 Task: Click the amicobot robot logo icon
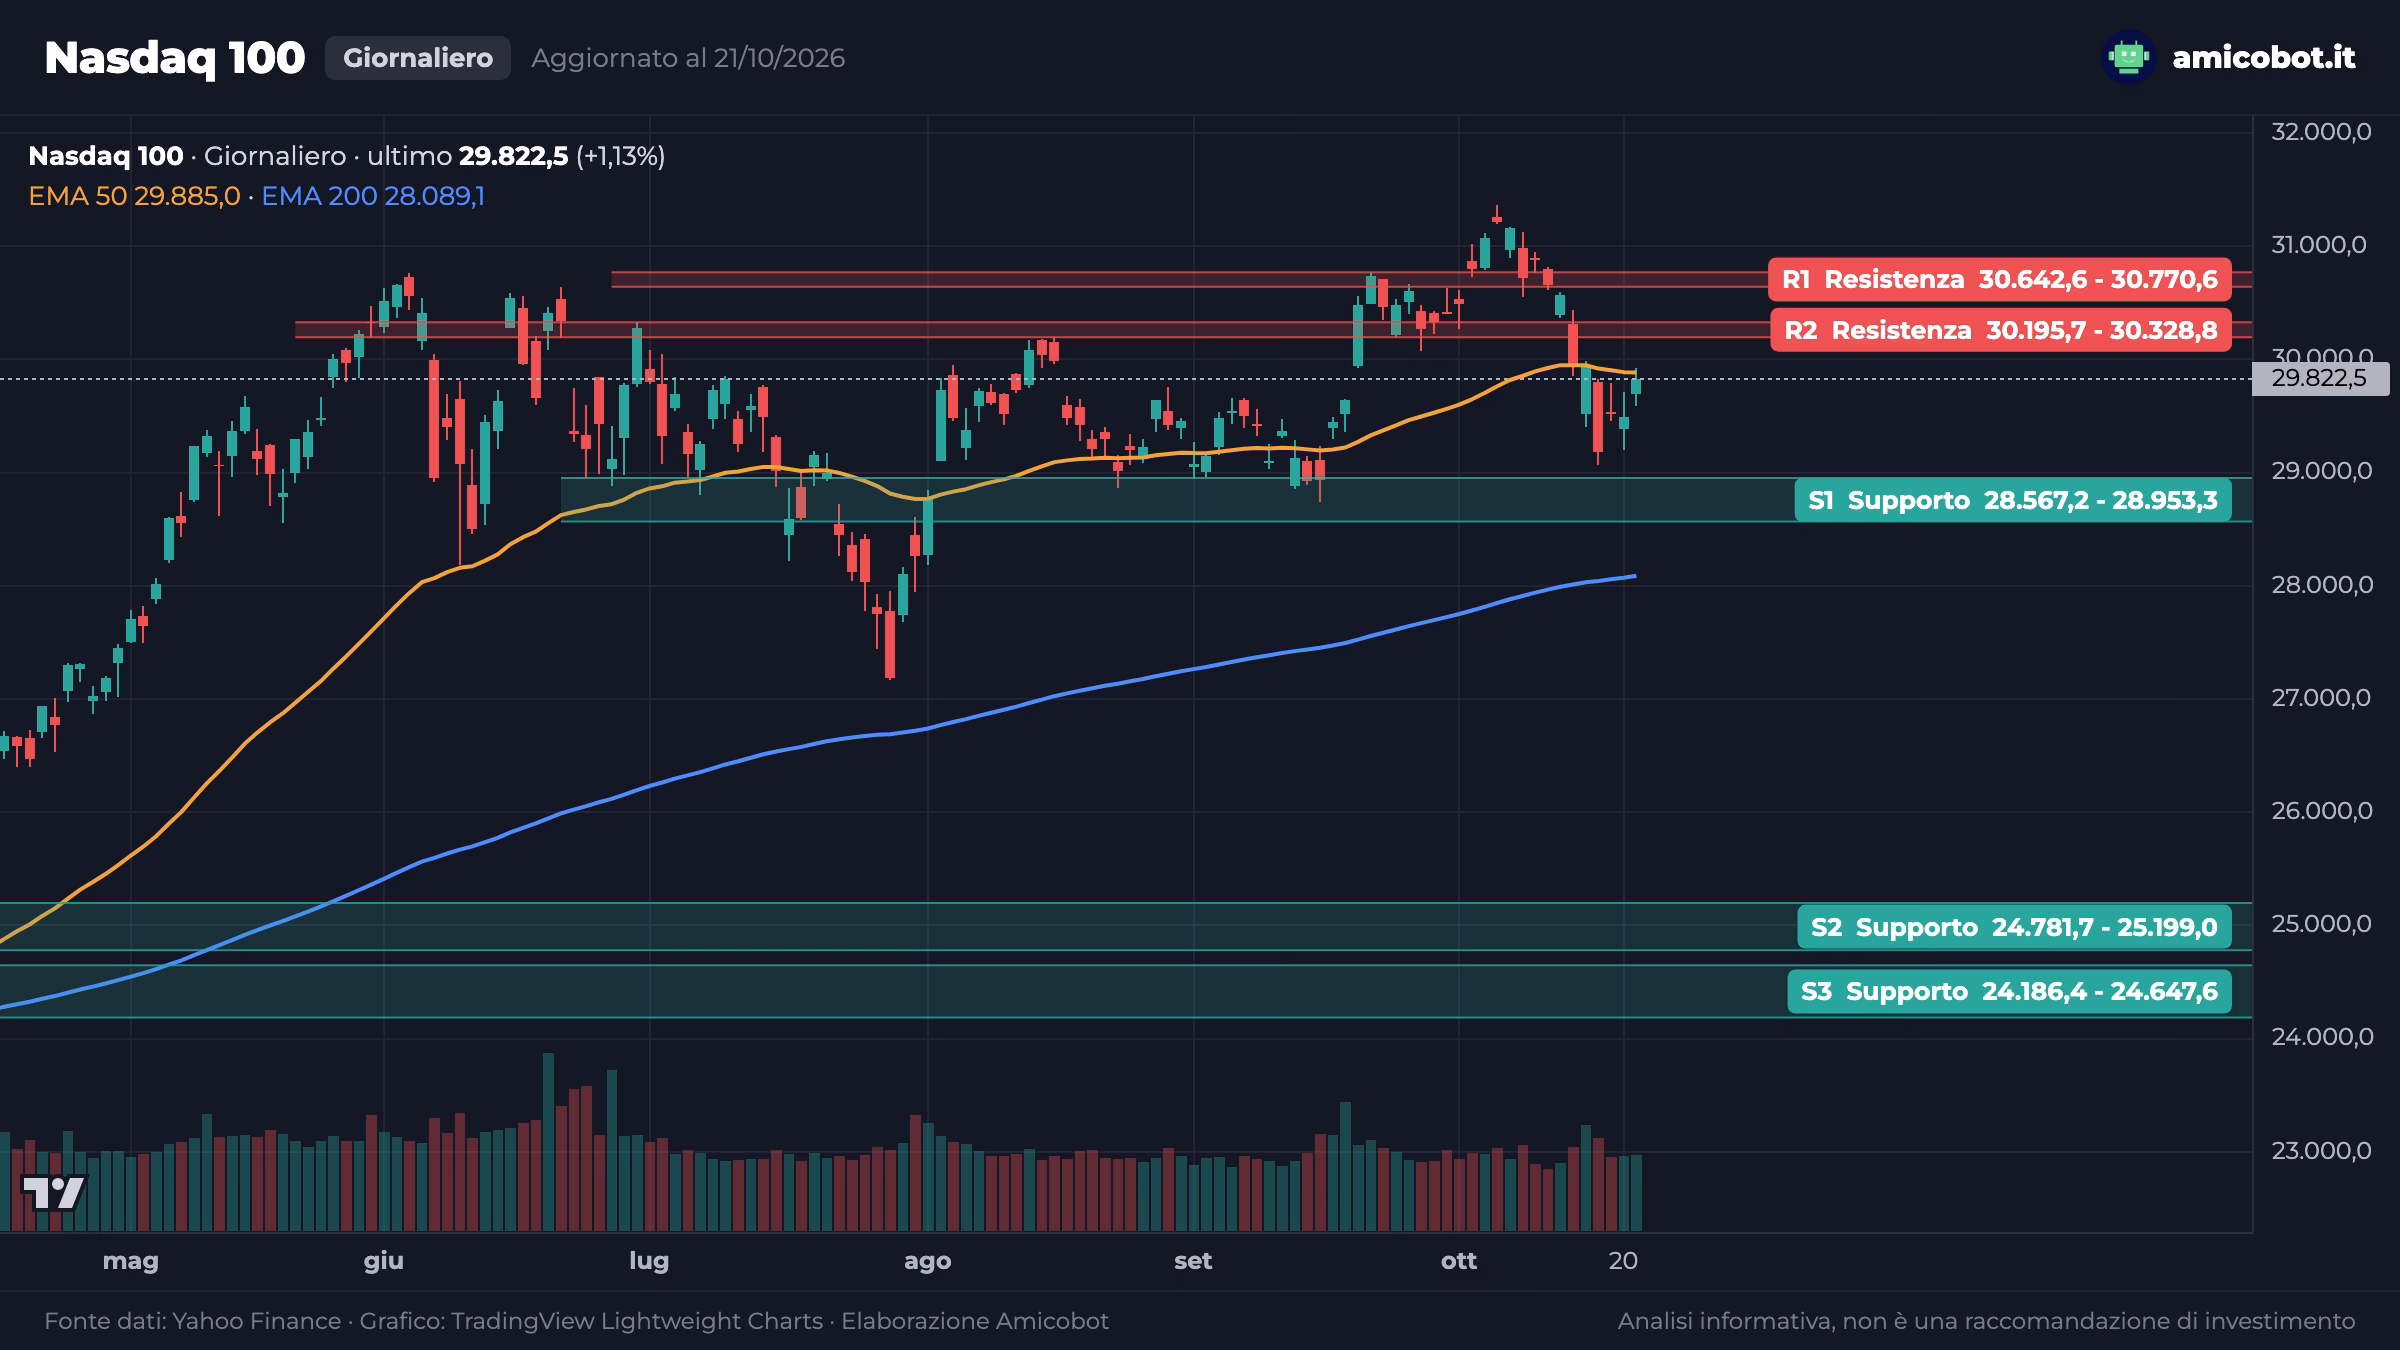pos(2128,57)
